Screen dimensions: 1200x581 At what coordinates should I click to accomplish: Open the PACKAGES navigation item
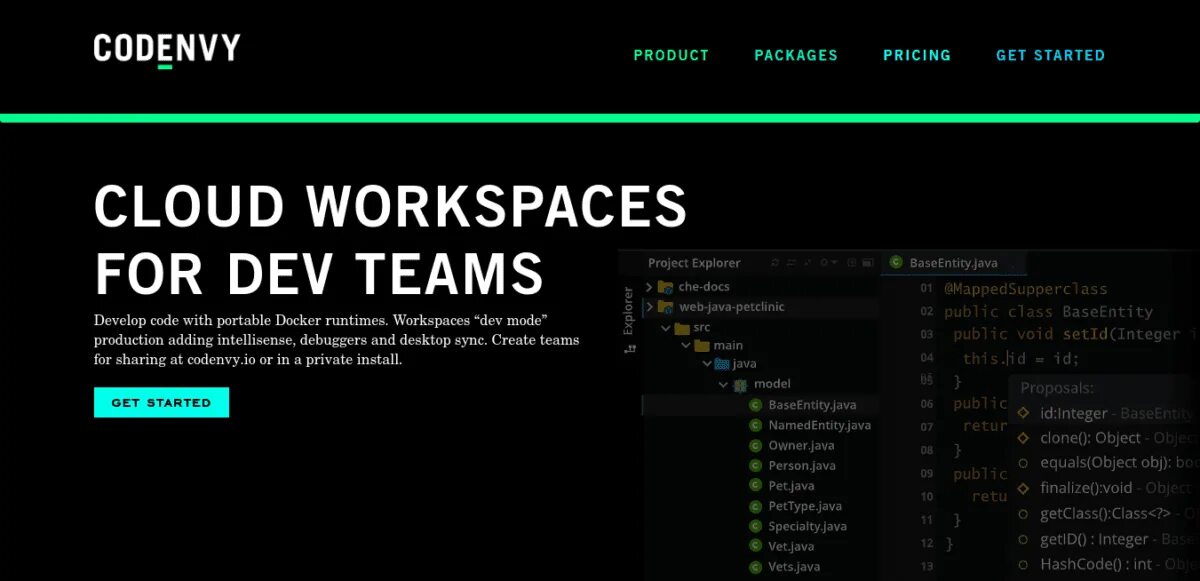pos(796,56)
